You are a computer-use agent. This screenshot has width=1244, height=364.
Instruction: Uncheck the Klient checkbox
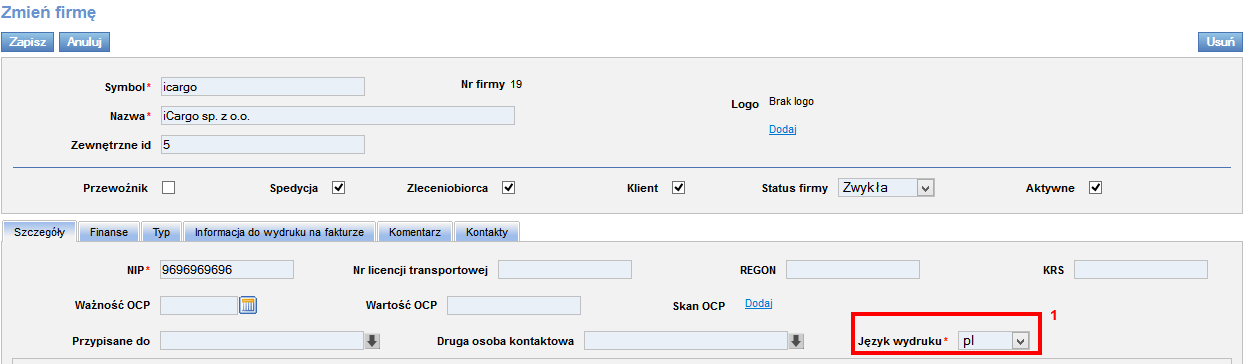tap(678, 187)
